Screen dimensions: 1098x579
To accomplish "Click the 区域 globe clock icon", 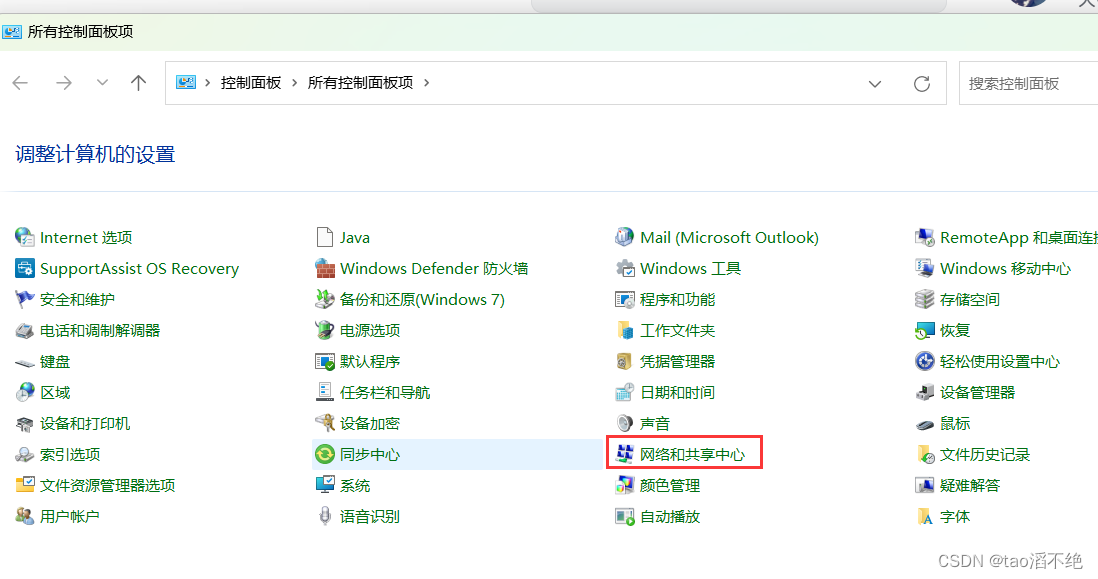I will (x=25, y=392).
